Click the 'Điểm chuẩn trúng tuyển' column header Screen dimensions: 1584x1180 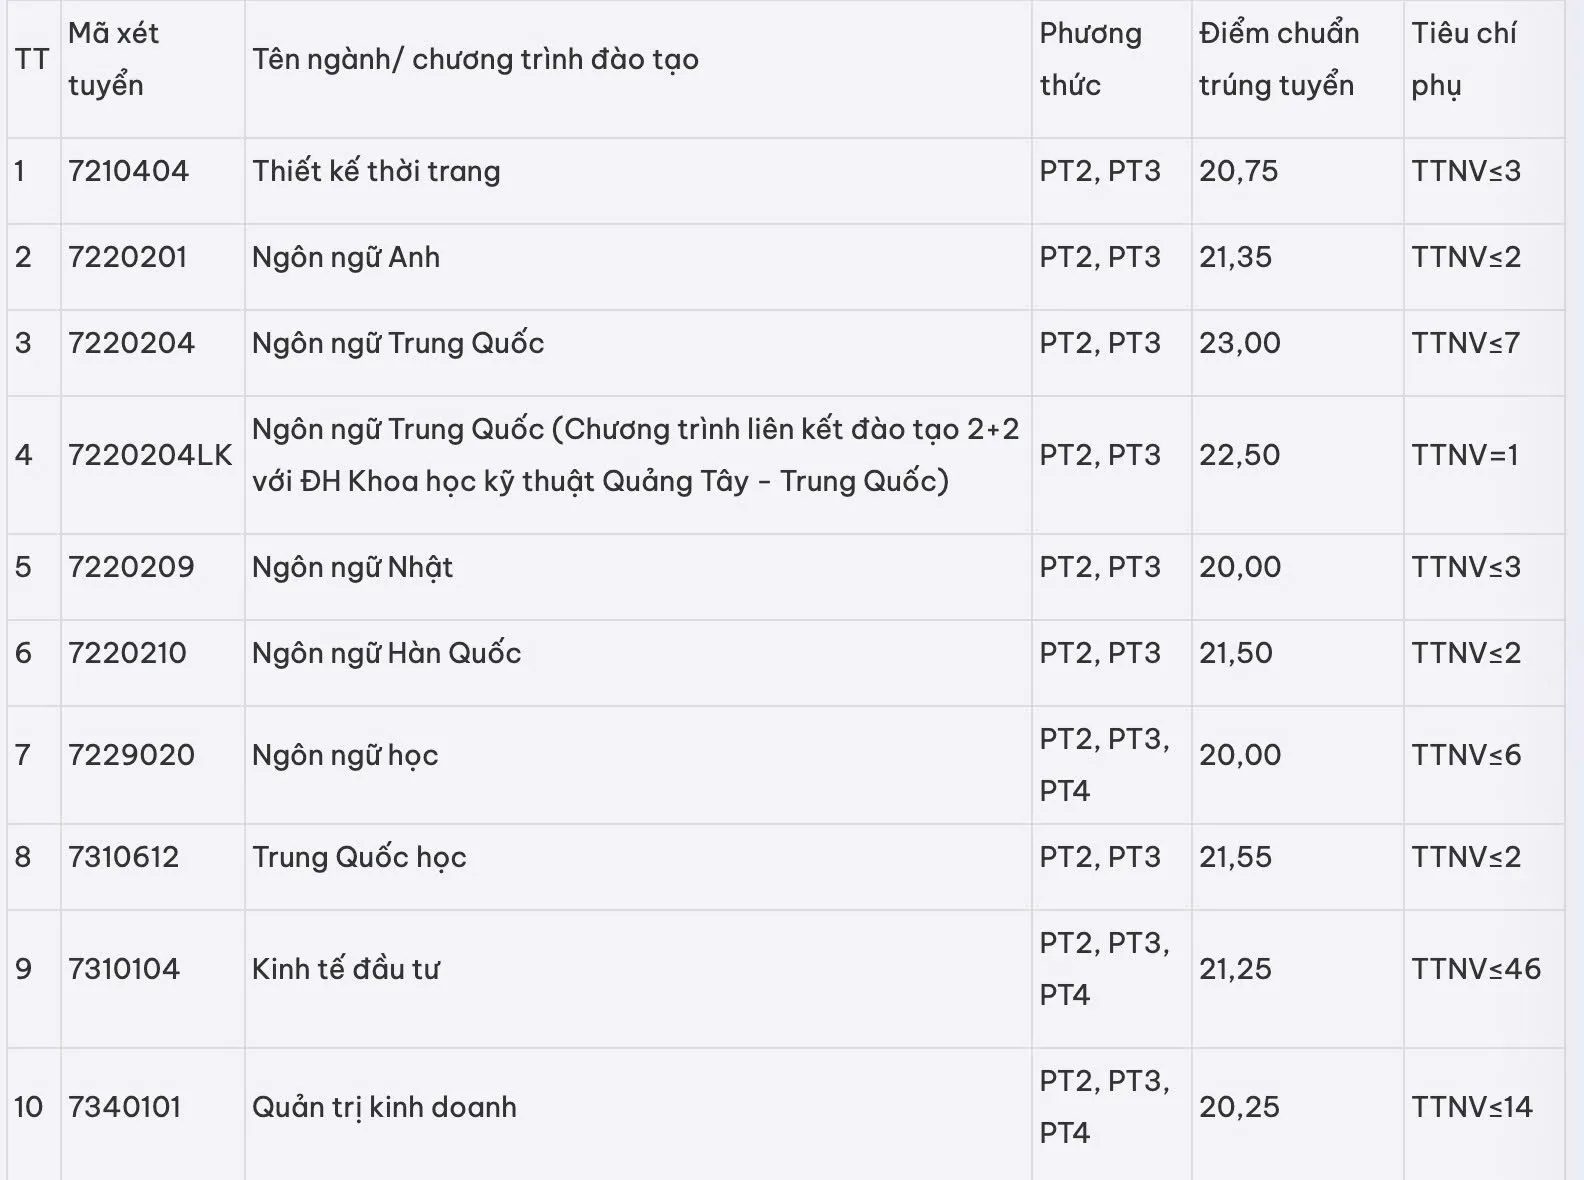click(x=1278, y=60)
